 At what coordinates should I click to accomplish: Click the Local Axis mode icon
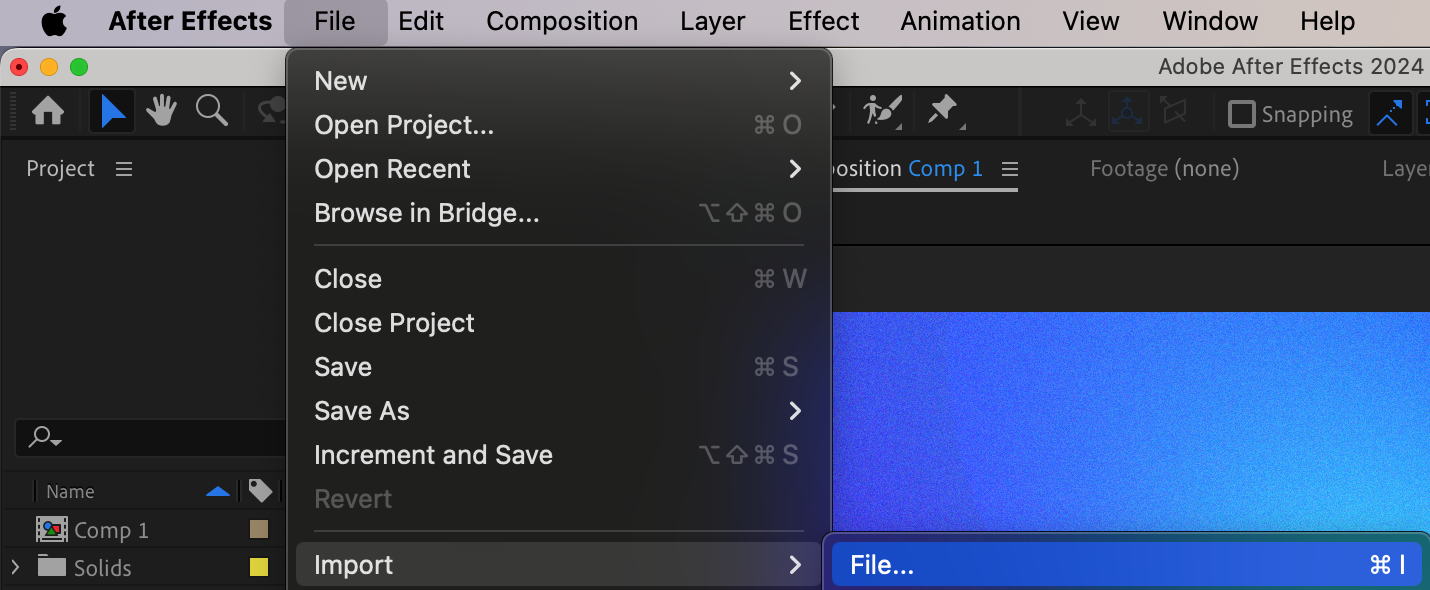[1080, 114]
